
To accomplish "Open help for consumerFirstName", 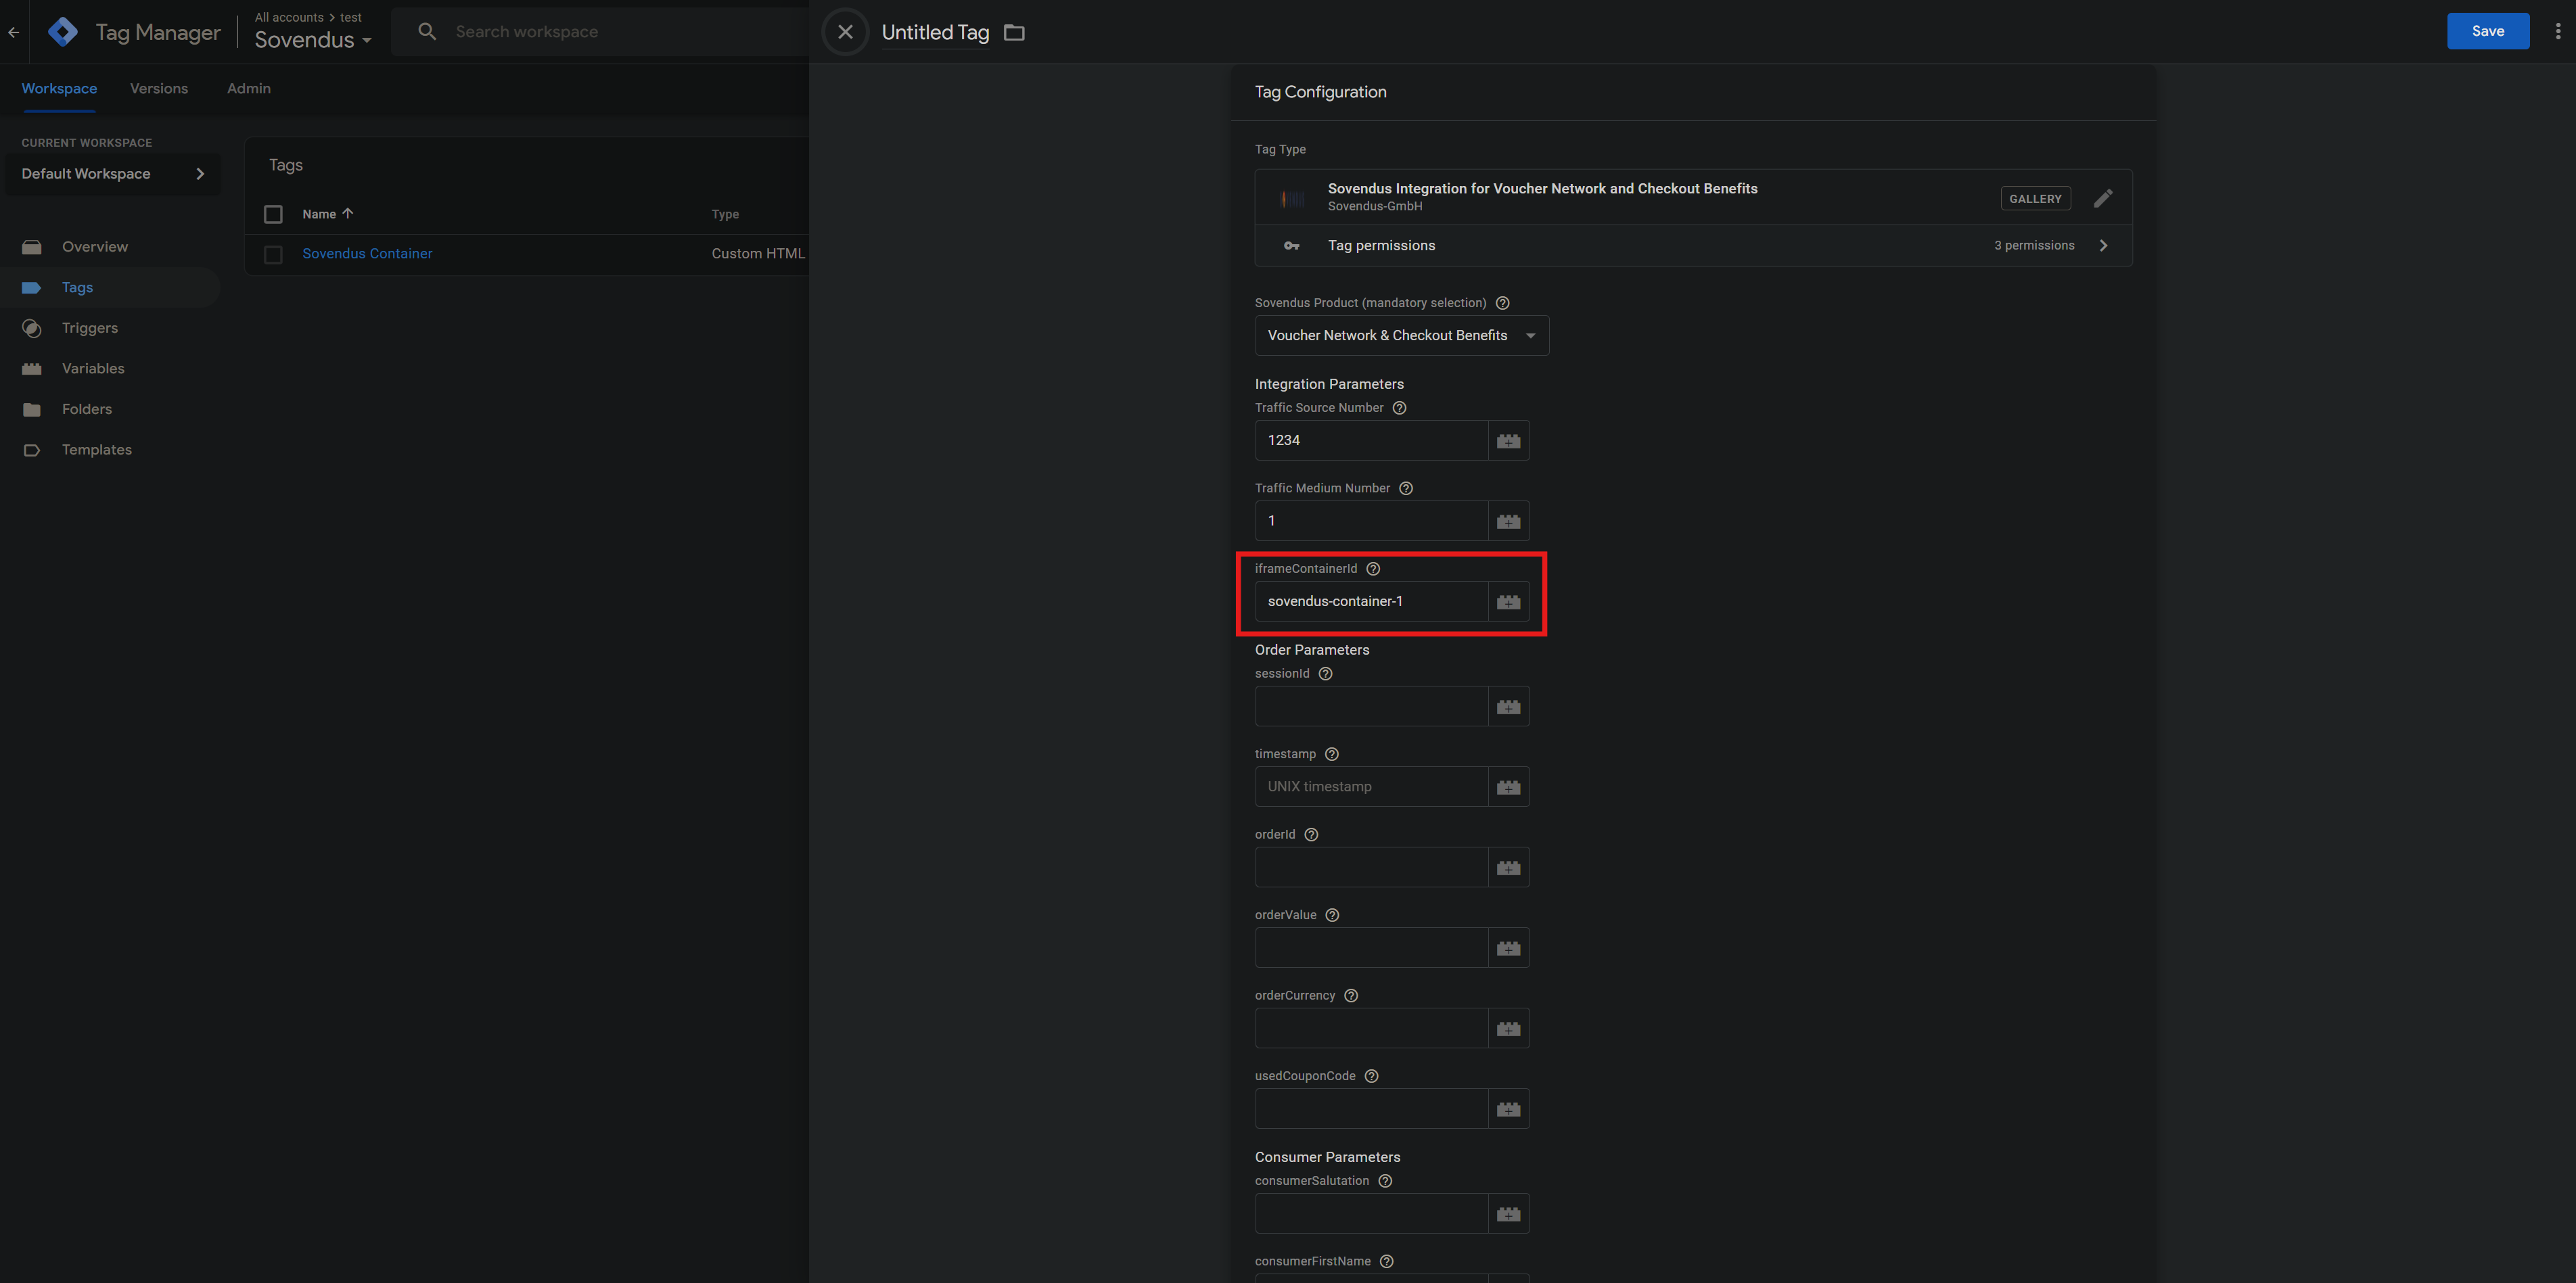I will (x=1386, y=1262).
